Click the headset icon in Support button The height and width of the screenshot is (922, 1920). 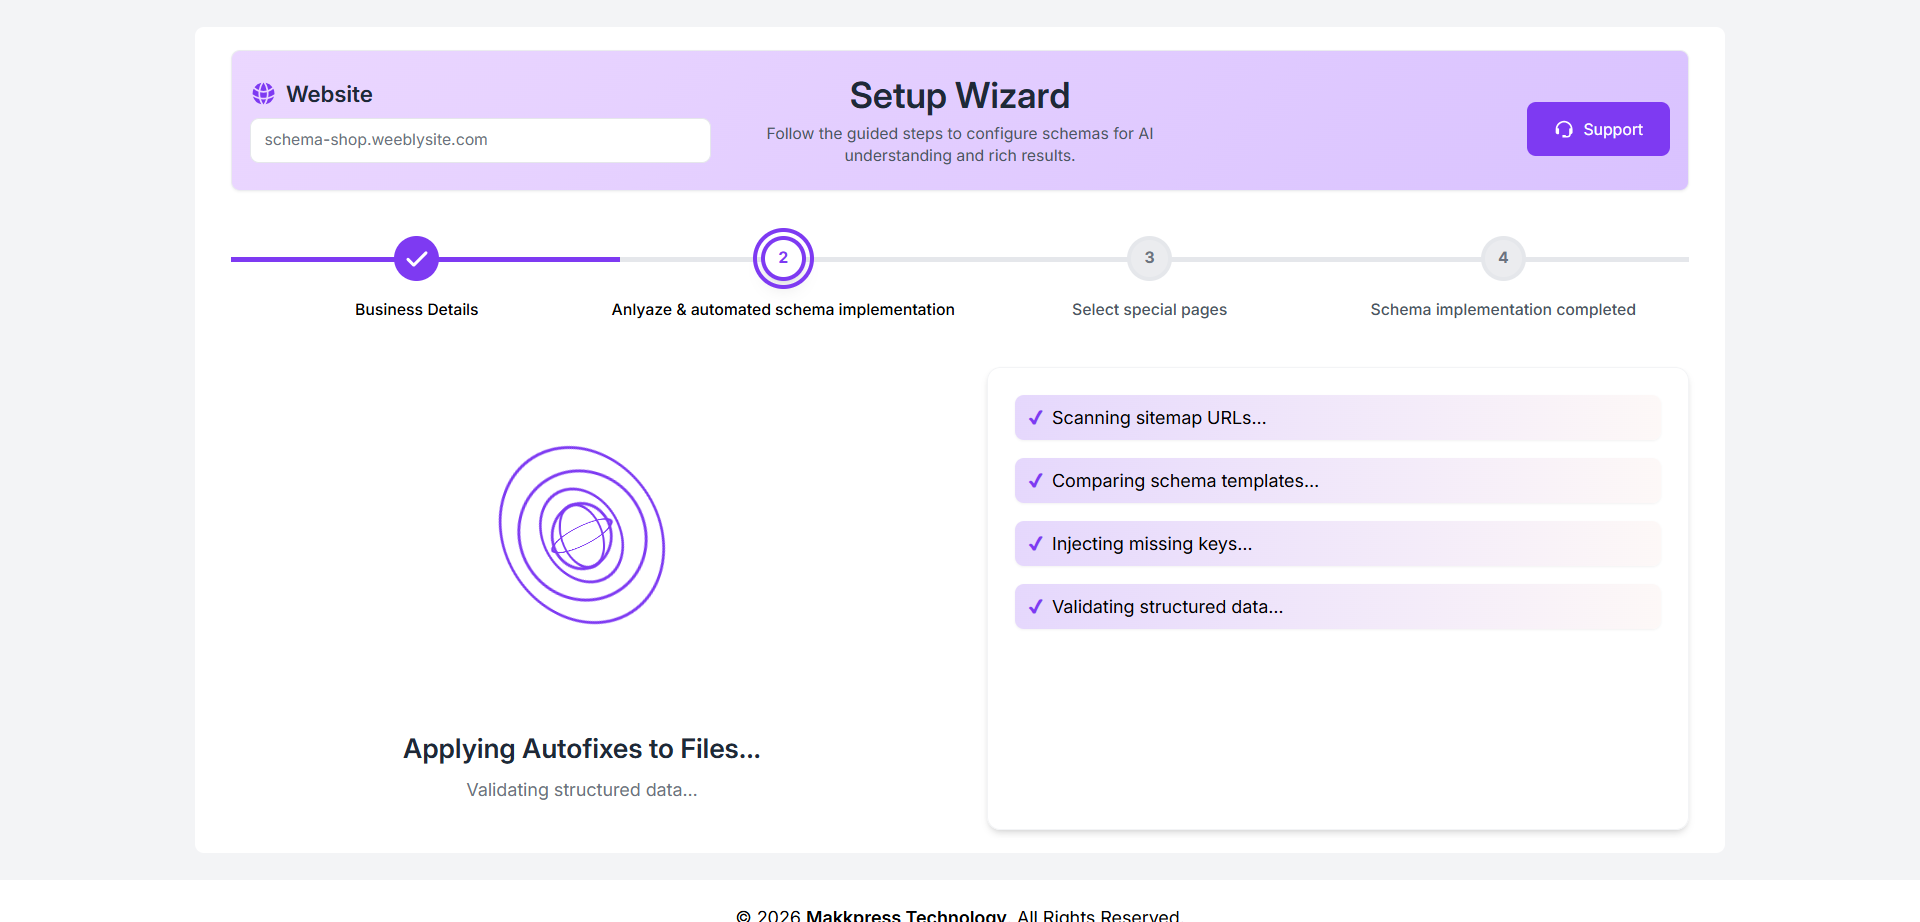(1564, 130)
